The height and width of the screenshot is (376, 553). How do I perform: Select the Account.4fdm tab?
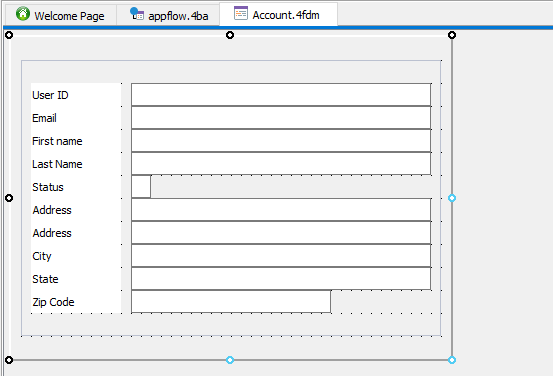[278, 14]
